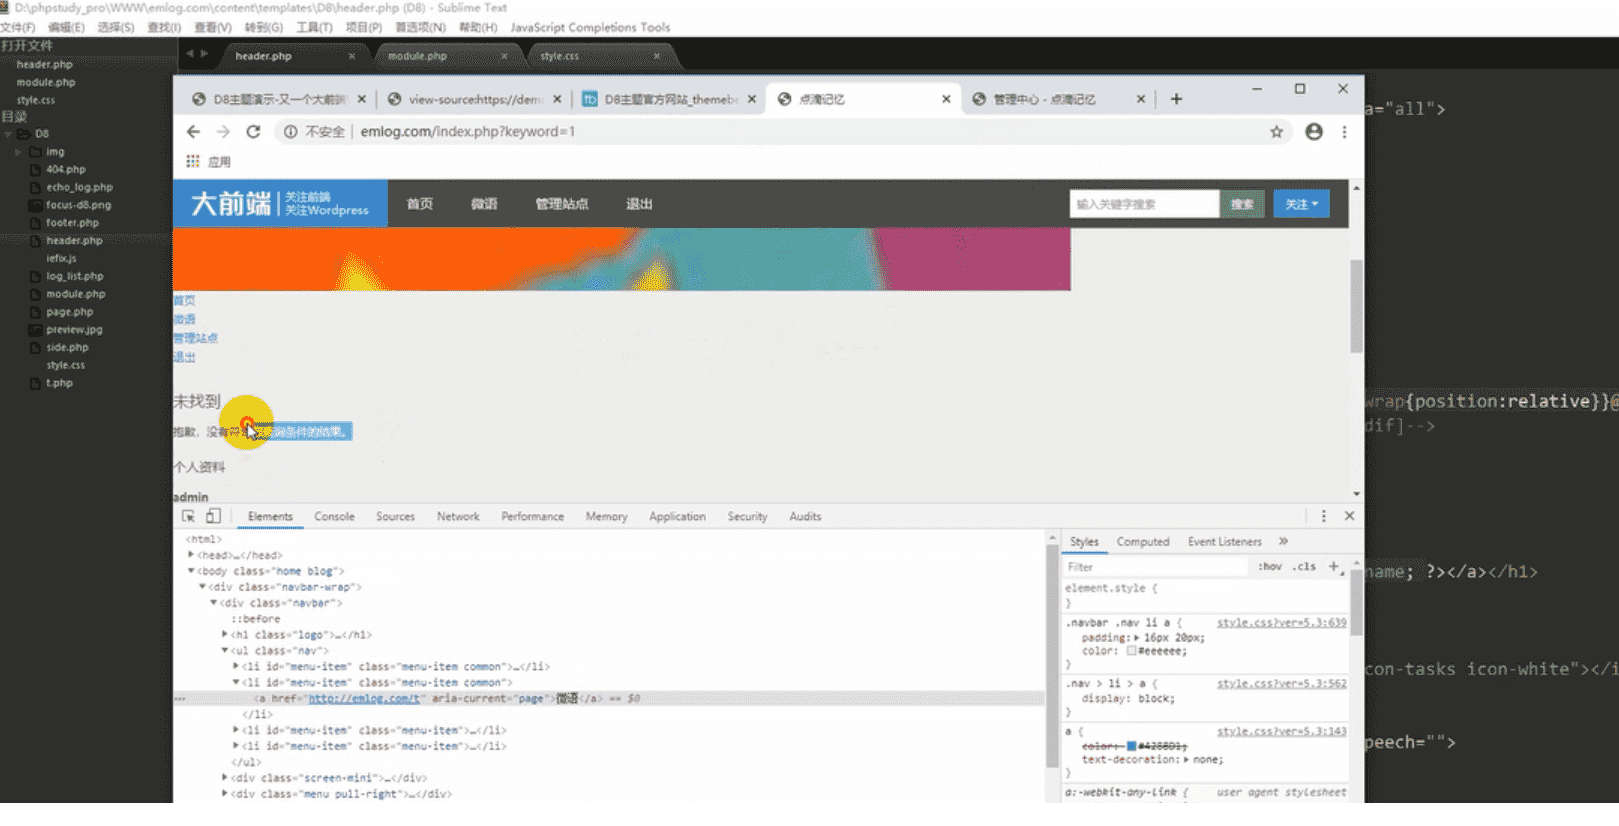The height and width of the screenshot is (826, 1619).
Task: Expand the div menu pull-right node
Action: tap(224, 794)
